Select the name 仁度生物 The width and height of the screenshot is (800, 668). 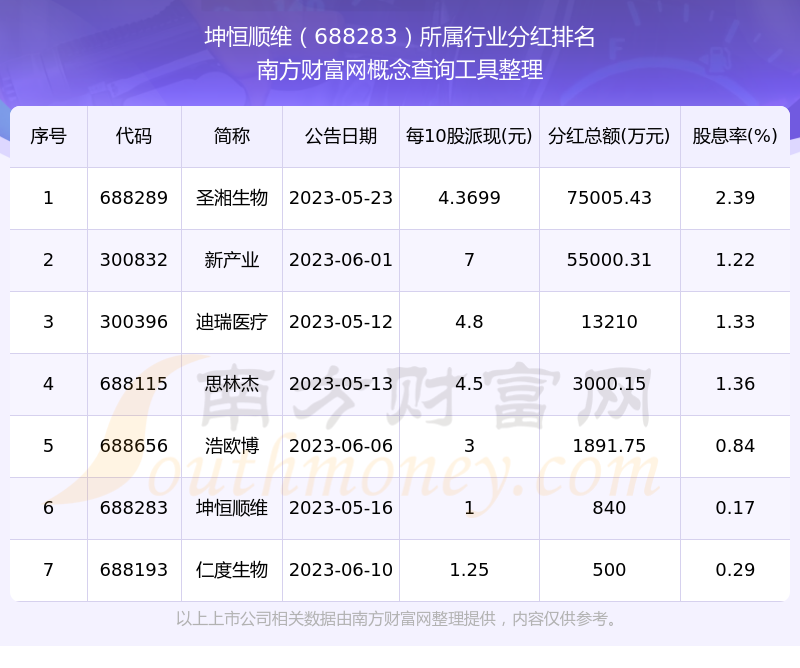(232, 570)
